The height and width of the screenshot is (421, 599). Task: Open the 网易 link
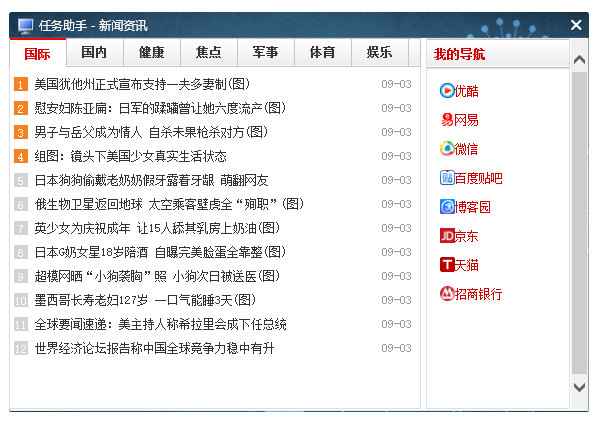pyautogui.click(x=467, y=120)
